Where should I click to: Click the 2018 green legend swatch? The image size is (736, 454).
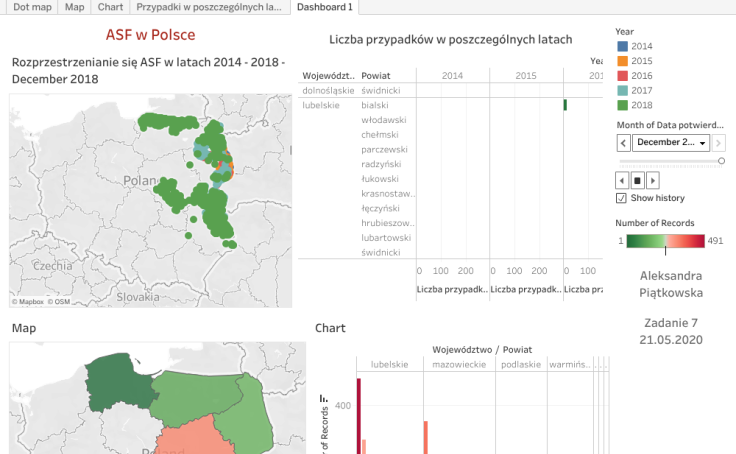[622, 105]
